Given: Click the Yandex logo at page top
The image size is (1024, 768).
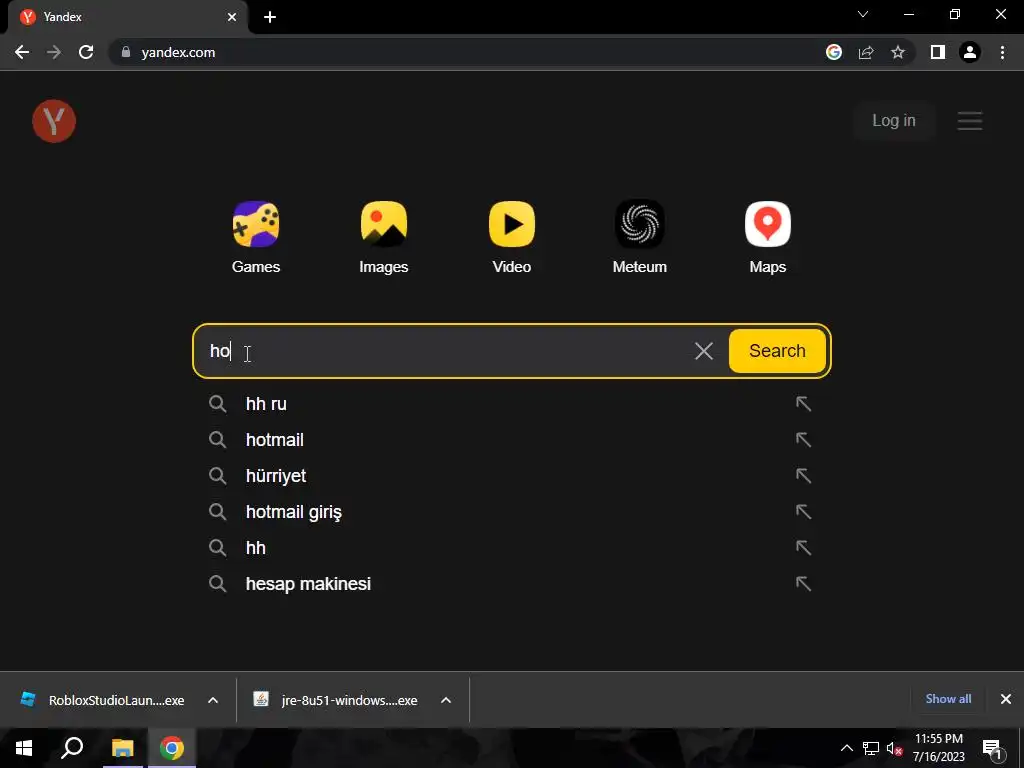Looking at the screenshot, I should tap(54, 121).
